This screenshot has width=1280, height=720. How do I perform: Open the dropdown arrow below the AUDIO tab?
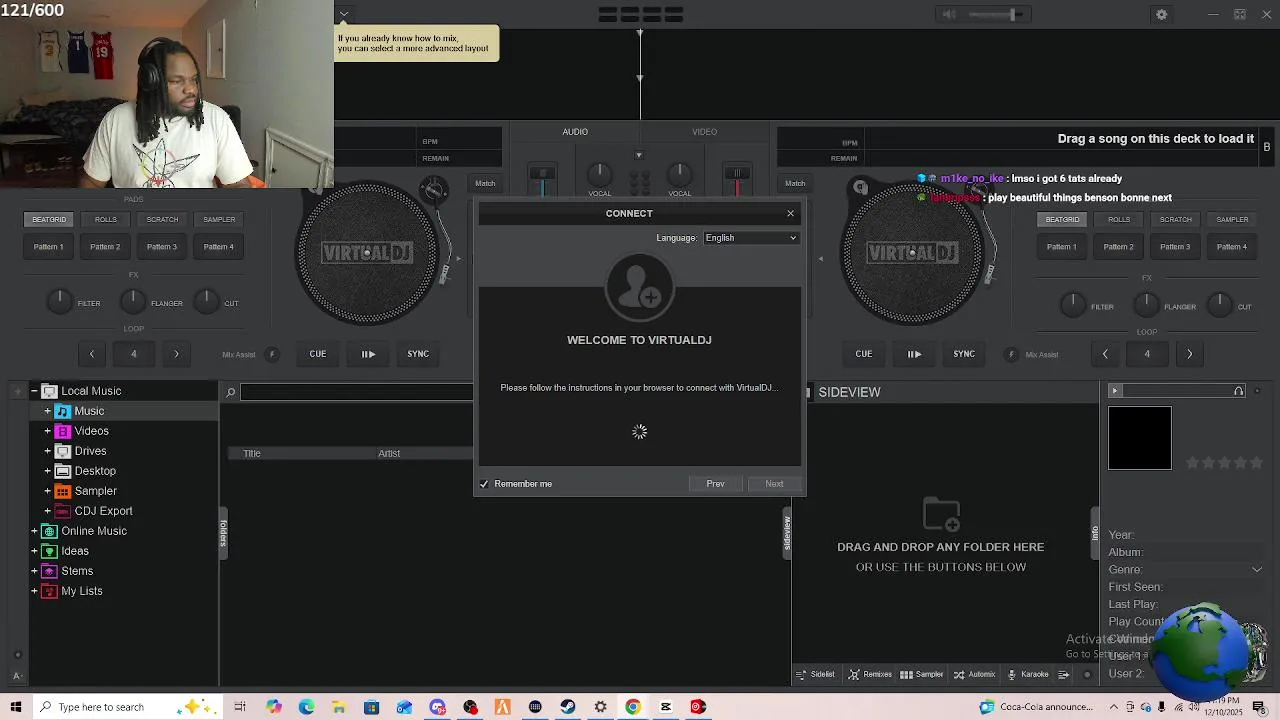click(x=639, y=155)
